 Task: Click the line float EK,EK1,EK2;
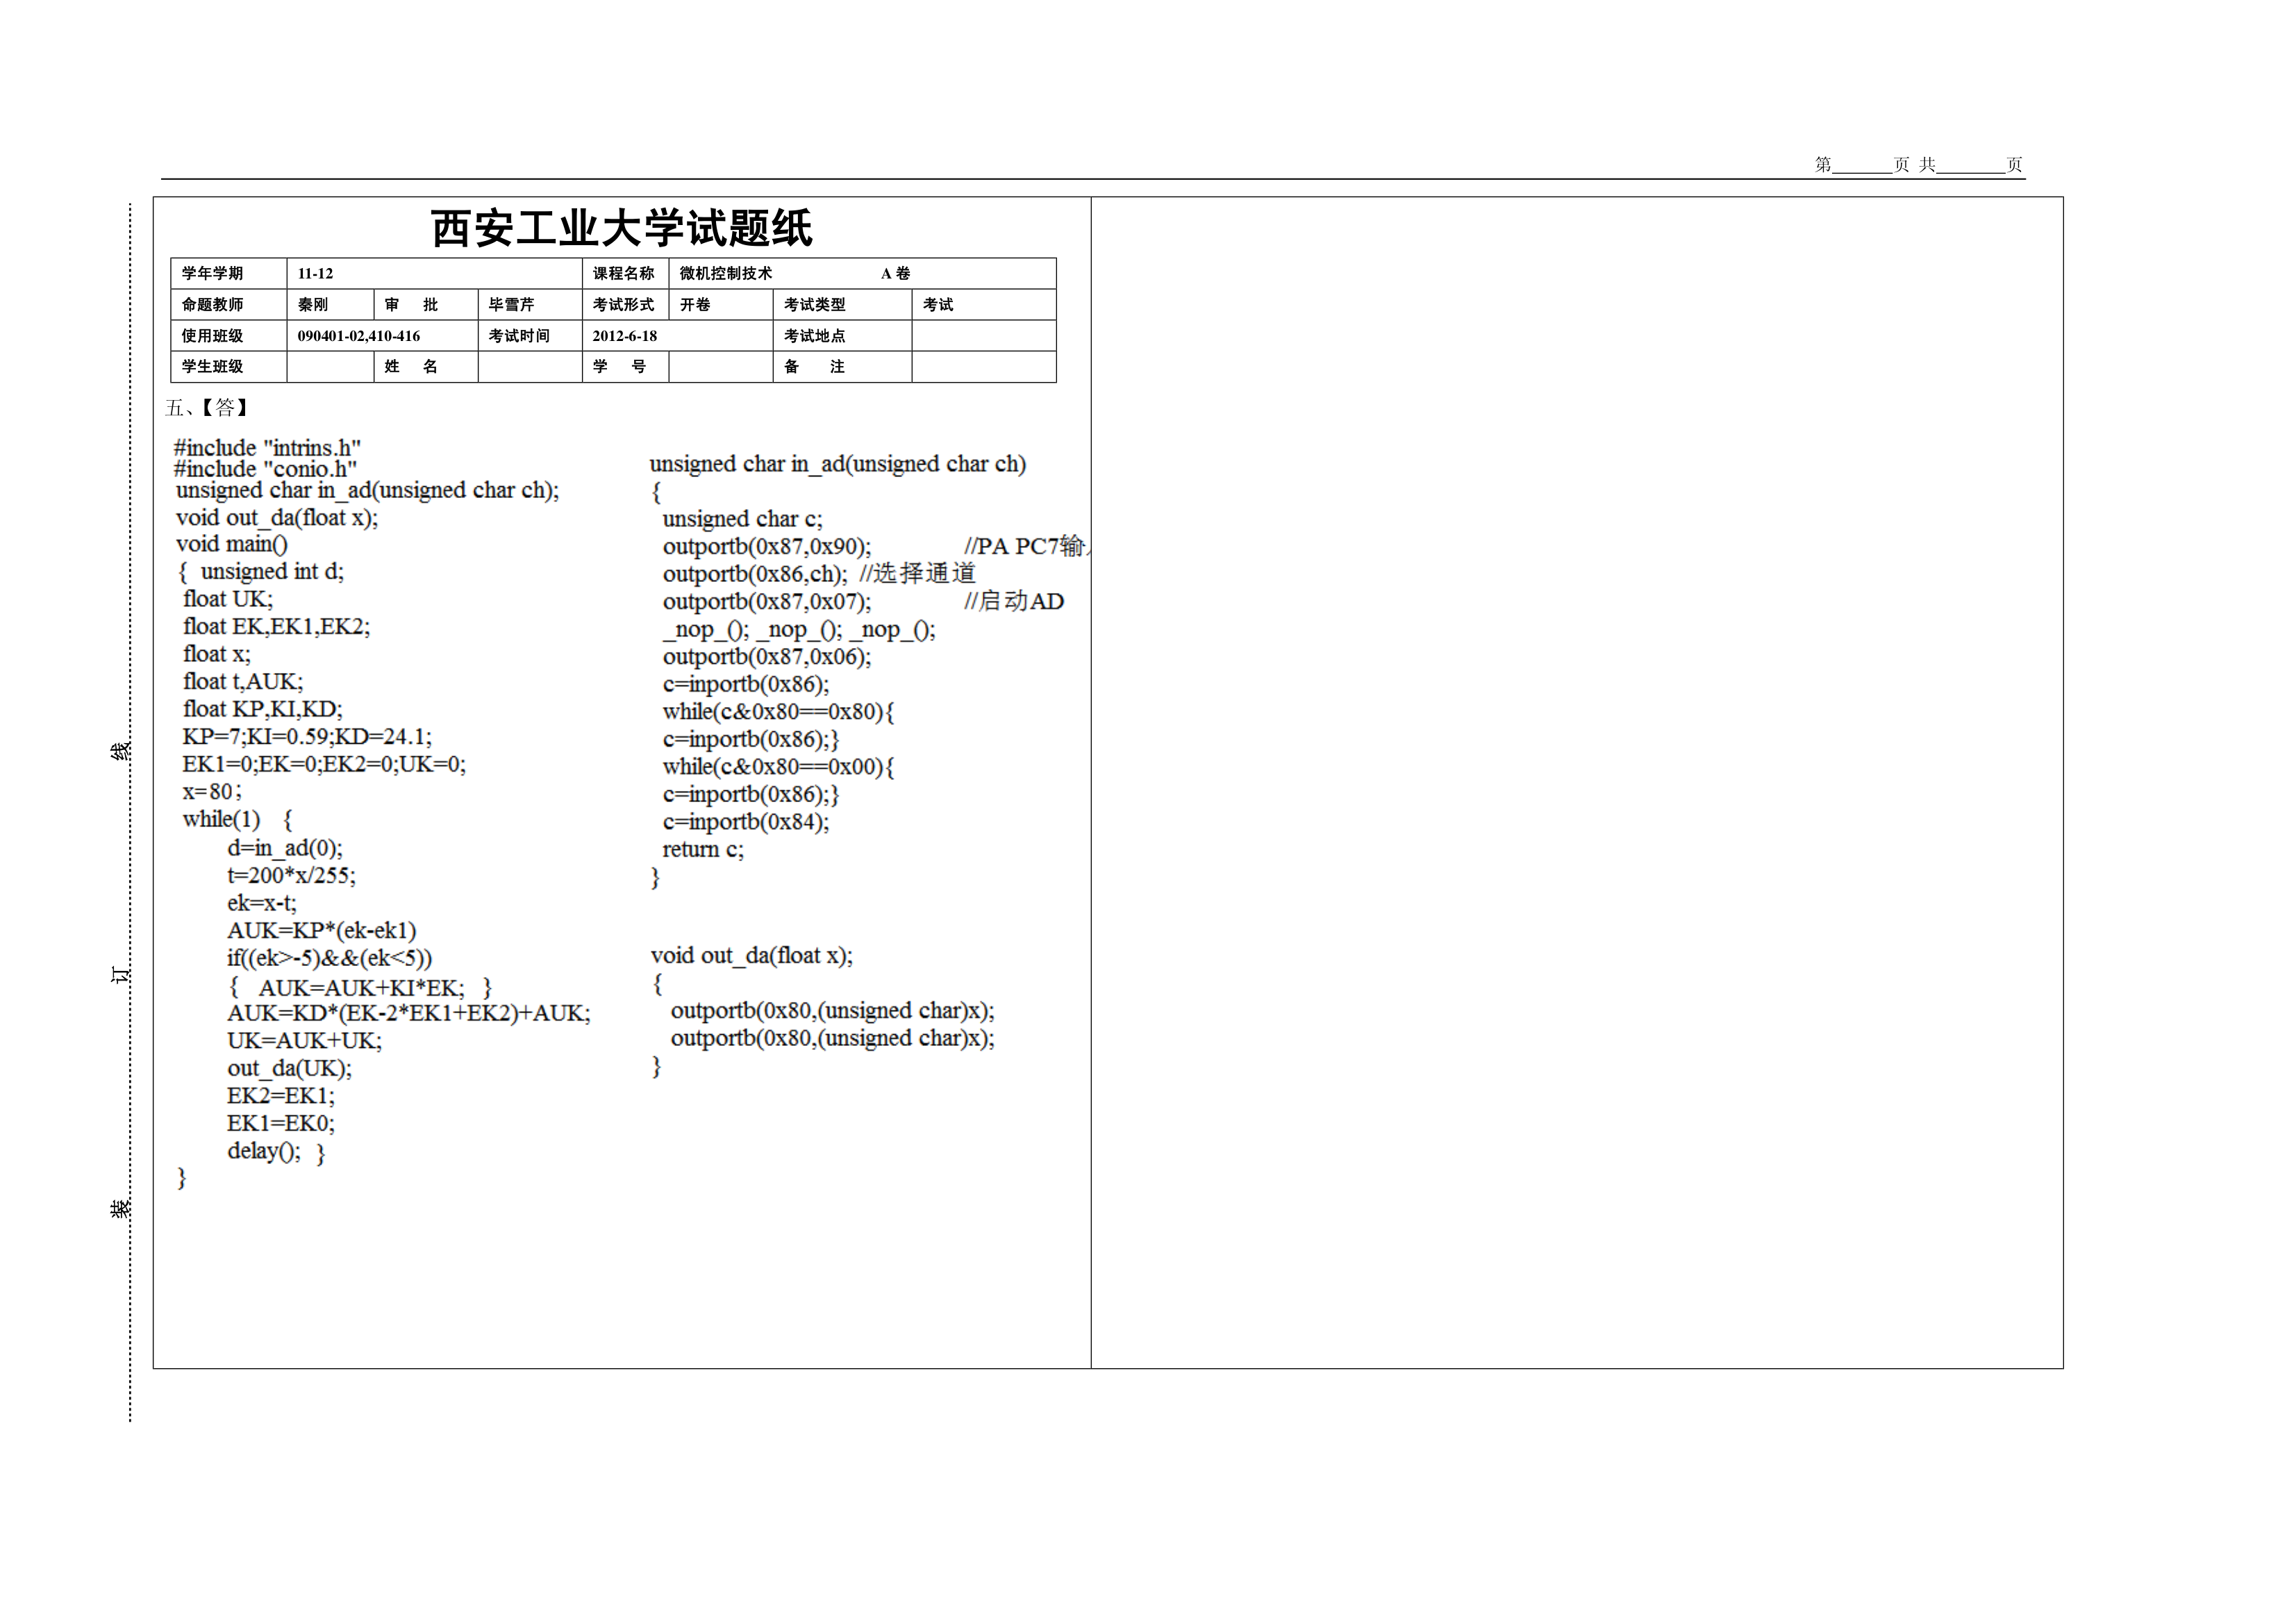pos(277,627)
